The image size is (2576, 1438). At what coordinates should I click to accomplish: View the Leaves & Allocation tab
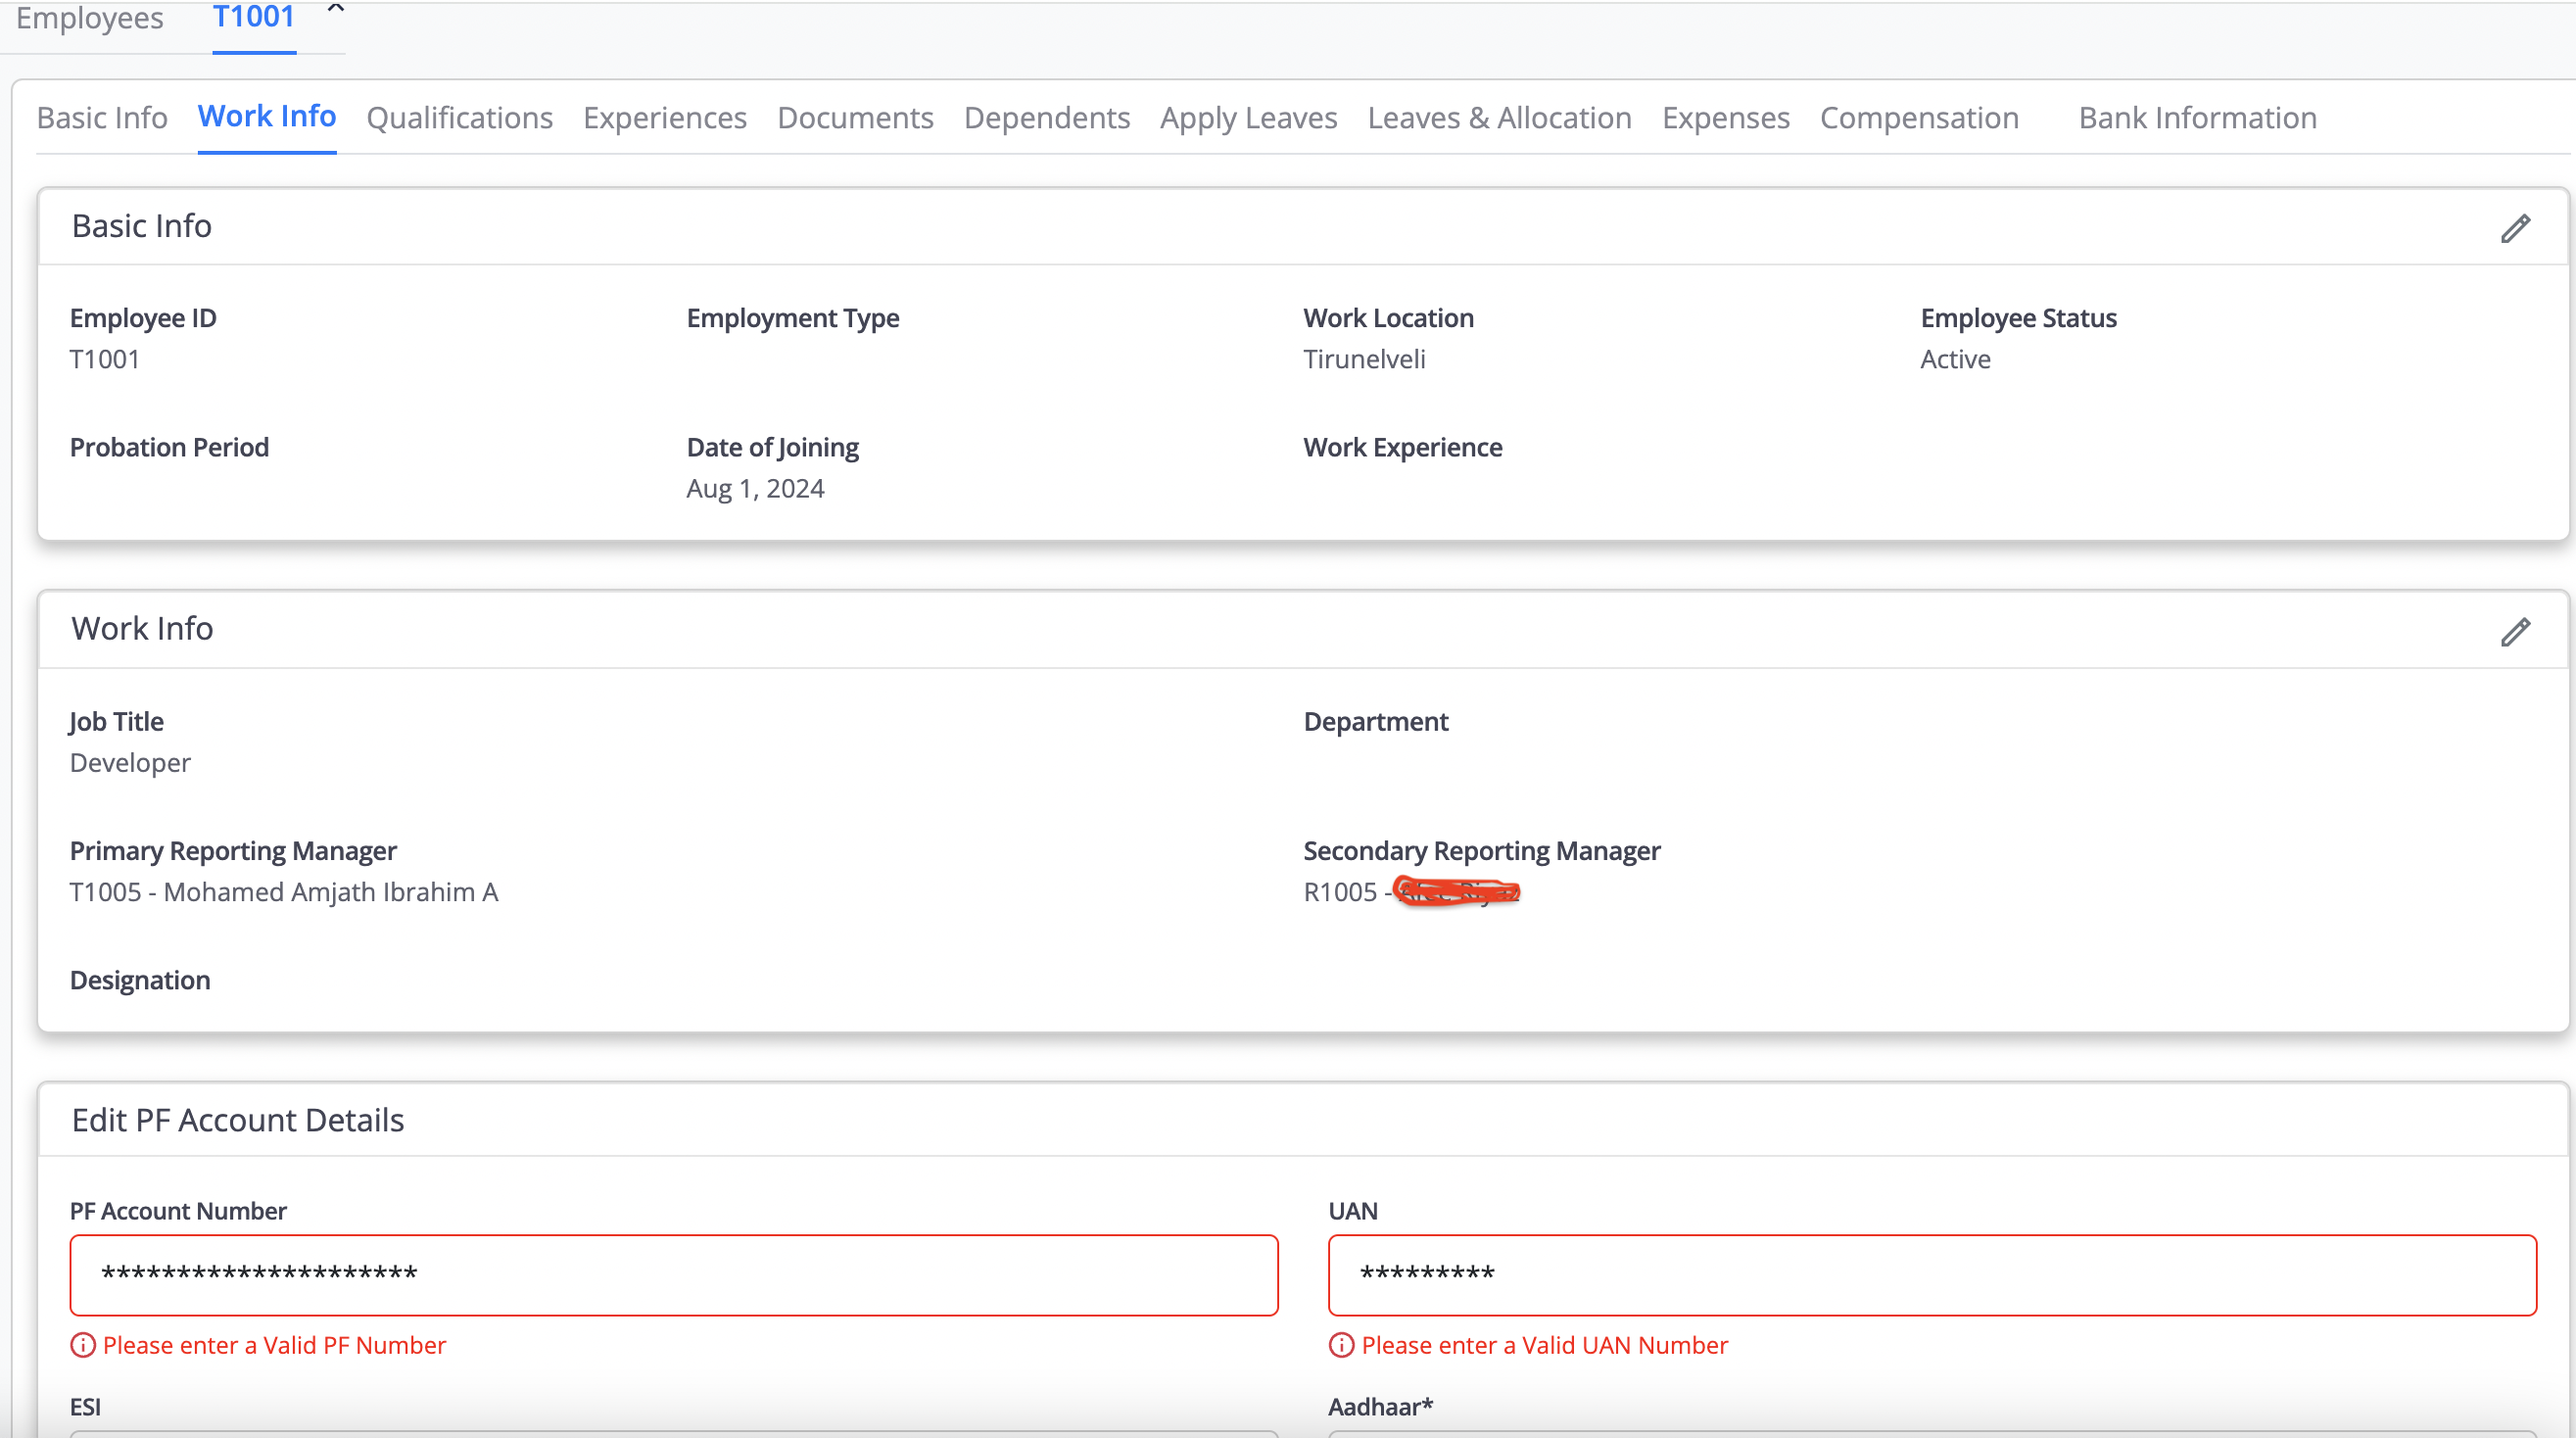click(x=1499, y=118)
